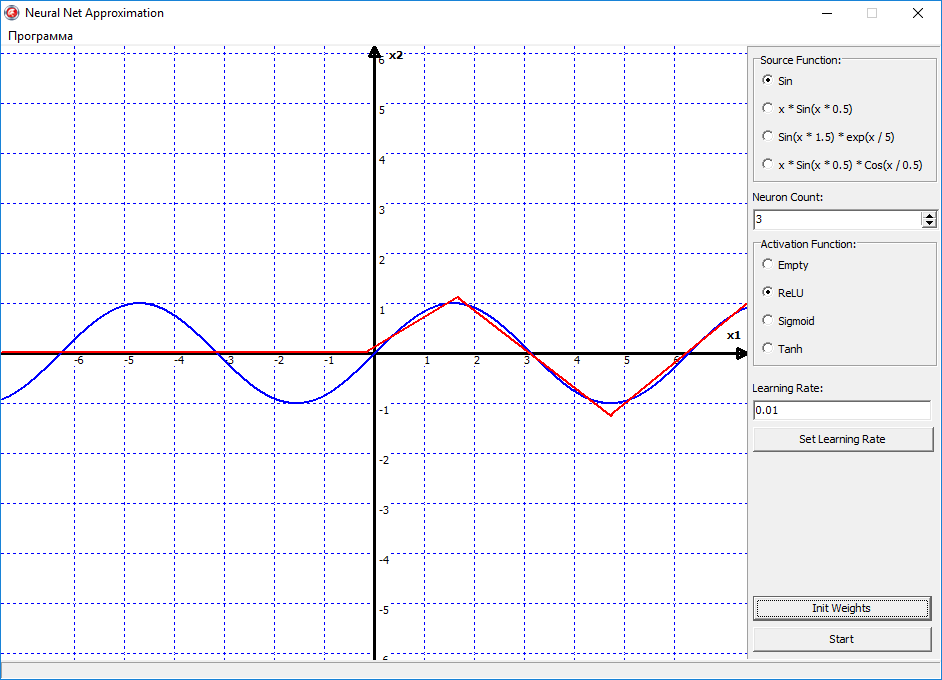Viewport: 942px width, 680px height.
Task: Click the x1 axis label
Action: [x=734, y=335]
